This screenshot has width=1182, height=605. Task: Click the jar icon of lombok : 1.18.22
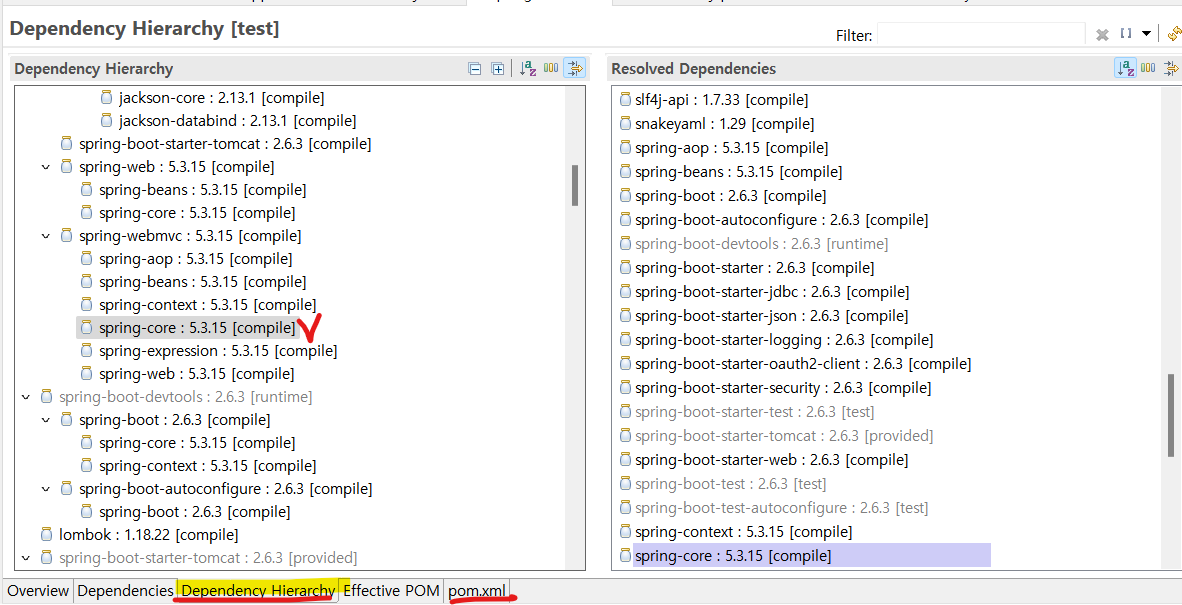pyautogui.click(x=47, y=535)
